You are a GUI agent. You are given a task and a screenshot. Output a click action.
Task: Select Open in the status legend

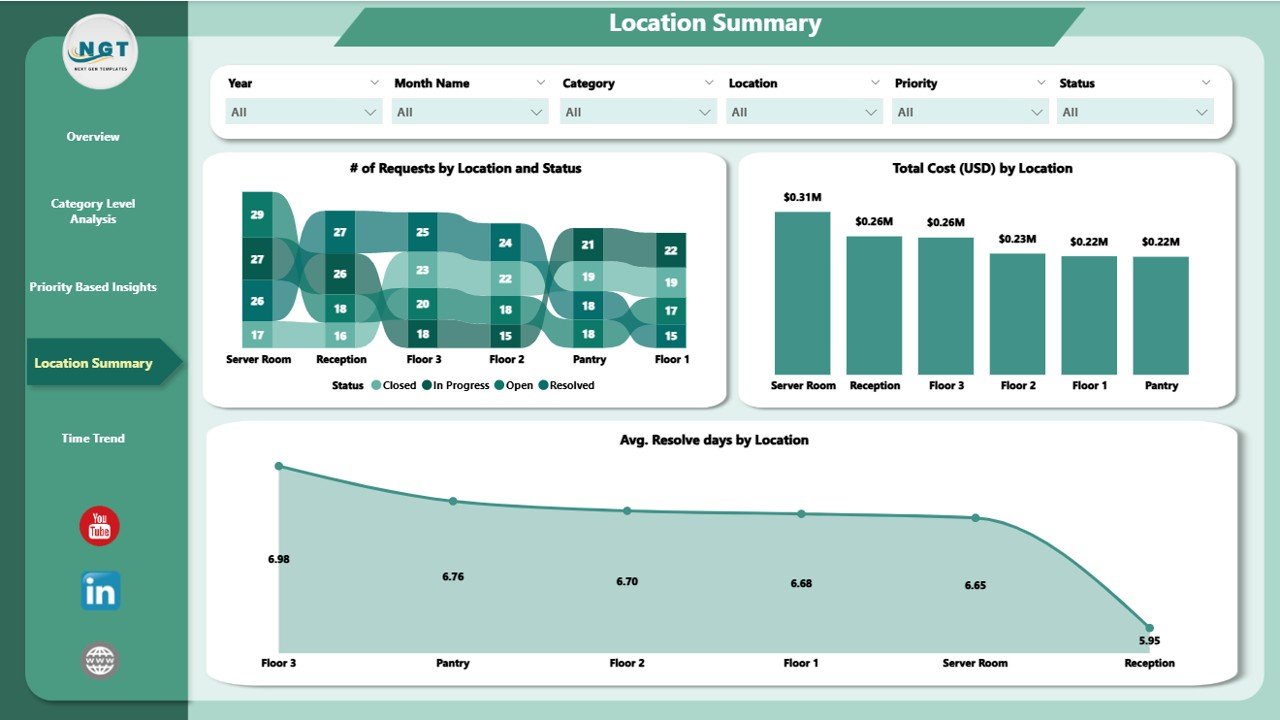(x=513, y=385)
